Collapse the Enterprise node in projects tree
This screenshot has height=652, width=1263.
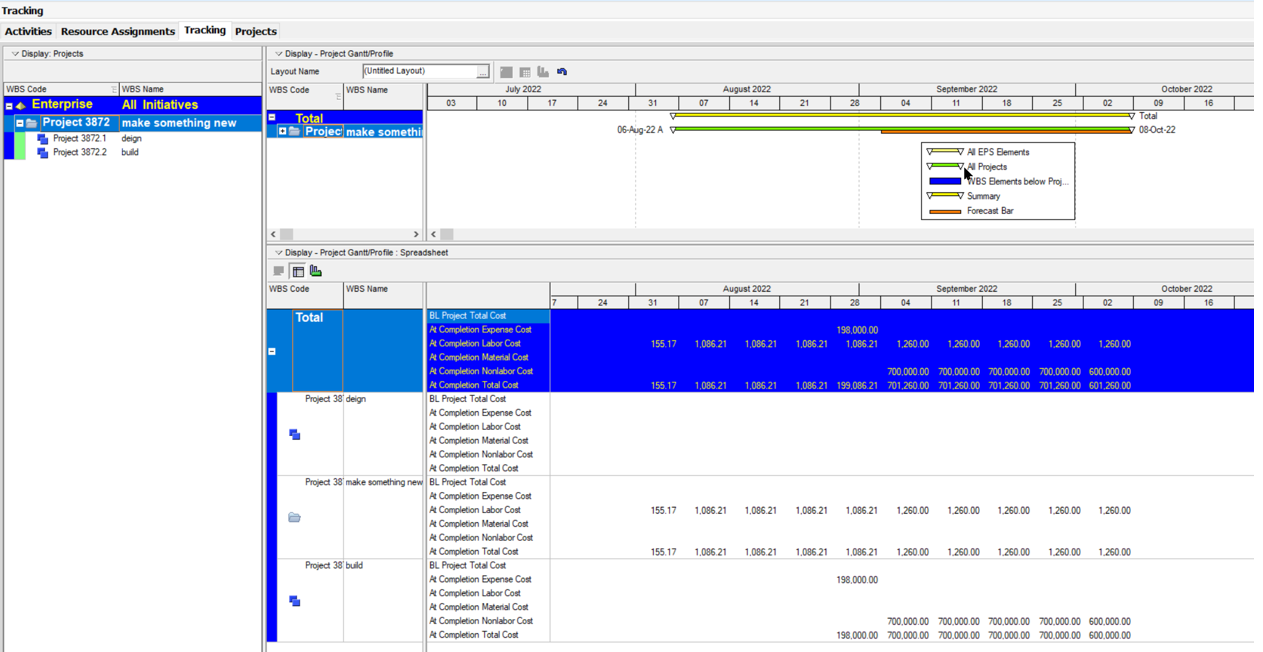pos(9,105)
